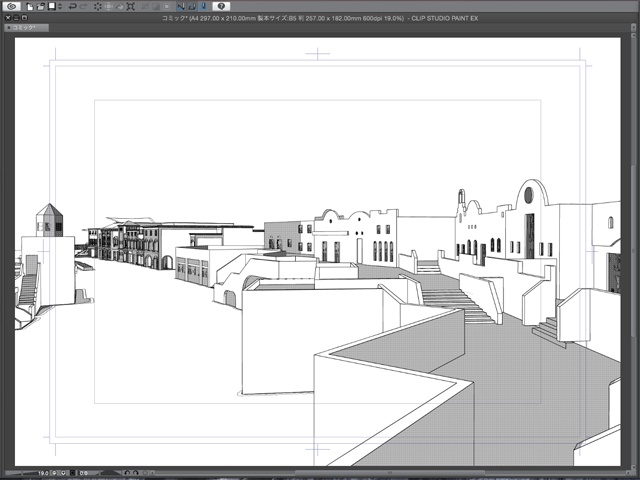Toggle Snap to Ruler
Screen dimensions: 640x480
point(181,7)
